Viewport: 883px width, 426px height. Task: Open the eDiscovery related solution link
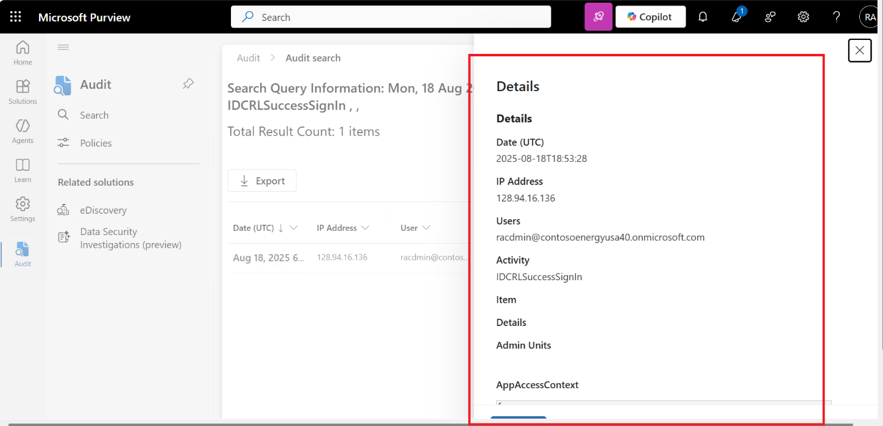point(103,210)
